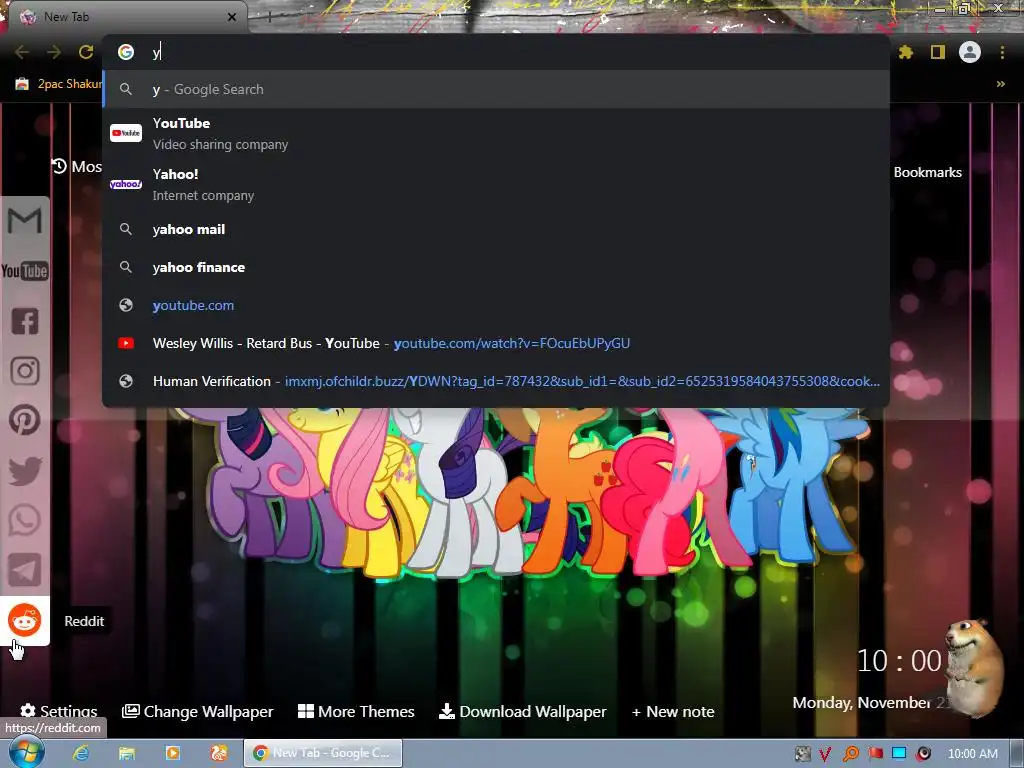Open the Windows Start menu
This screenshot has height=768, width=1024.
pyautogui.click(x=26, y=753)
